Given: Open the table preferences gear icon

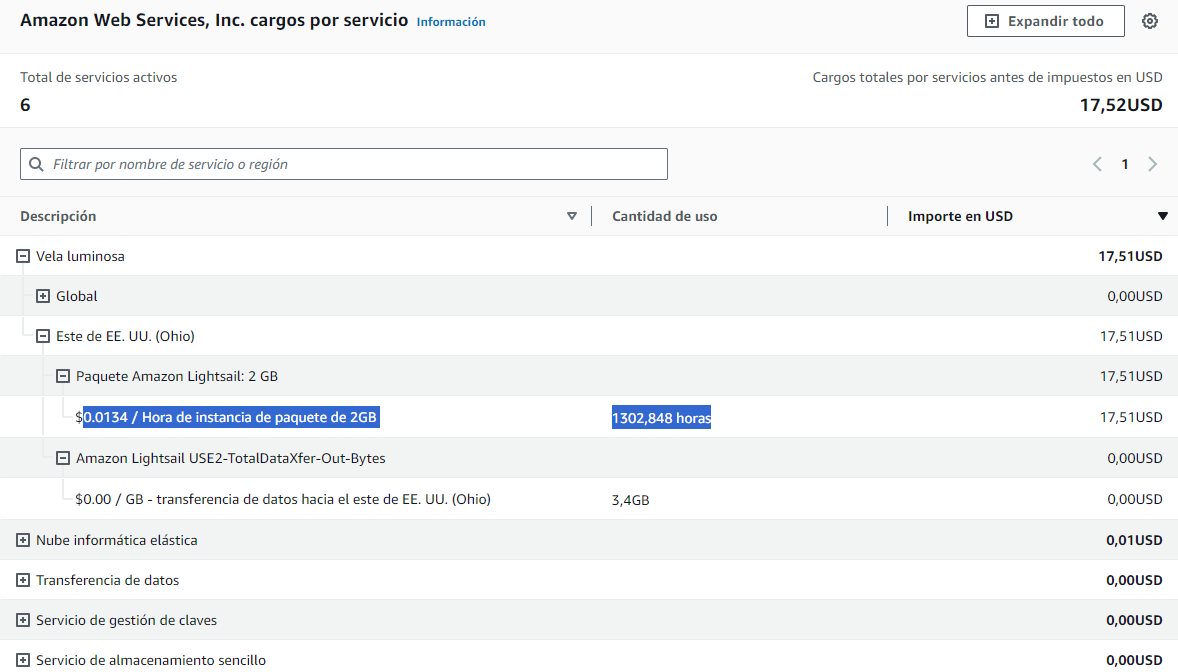Looking at the screenshot, I should pos(1150,21).
